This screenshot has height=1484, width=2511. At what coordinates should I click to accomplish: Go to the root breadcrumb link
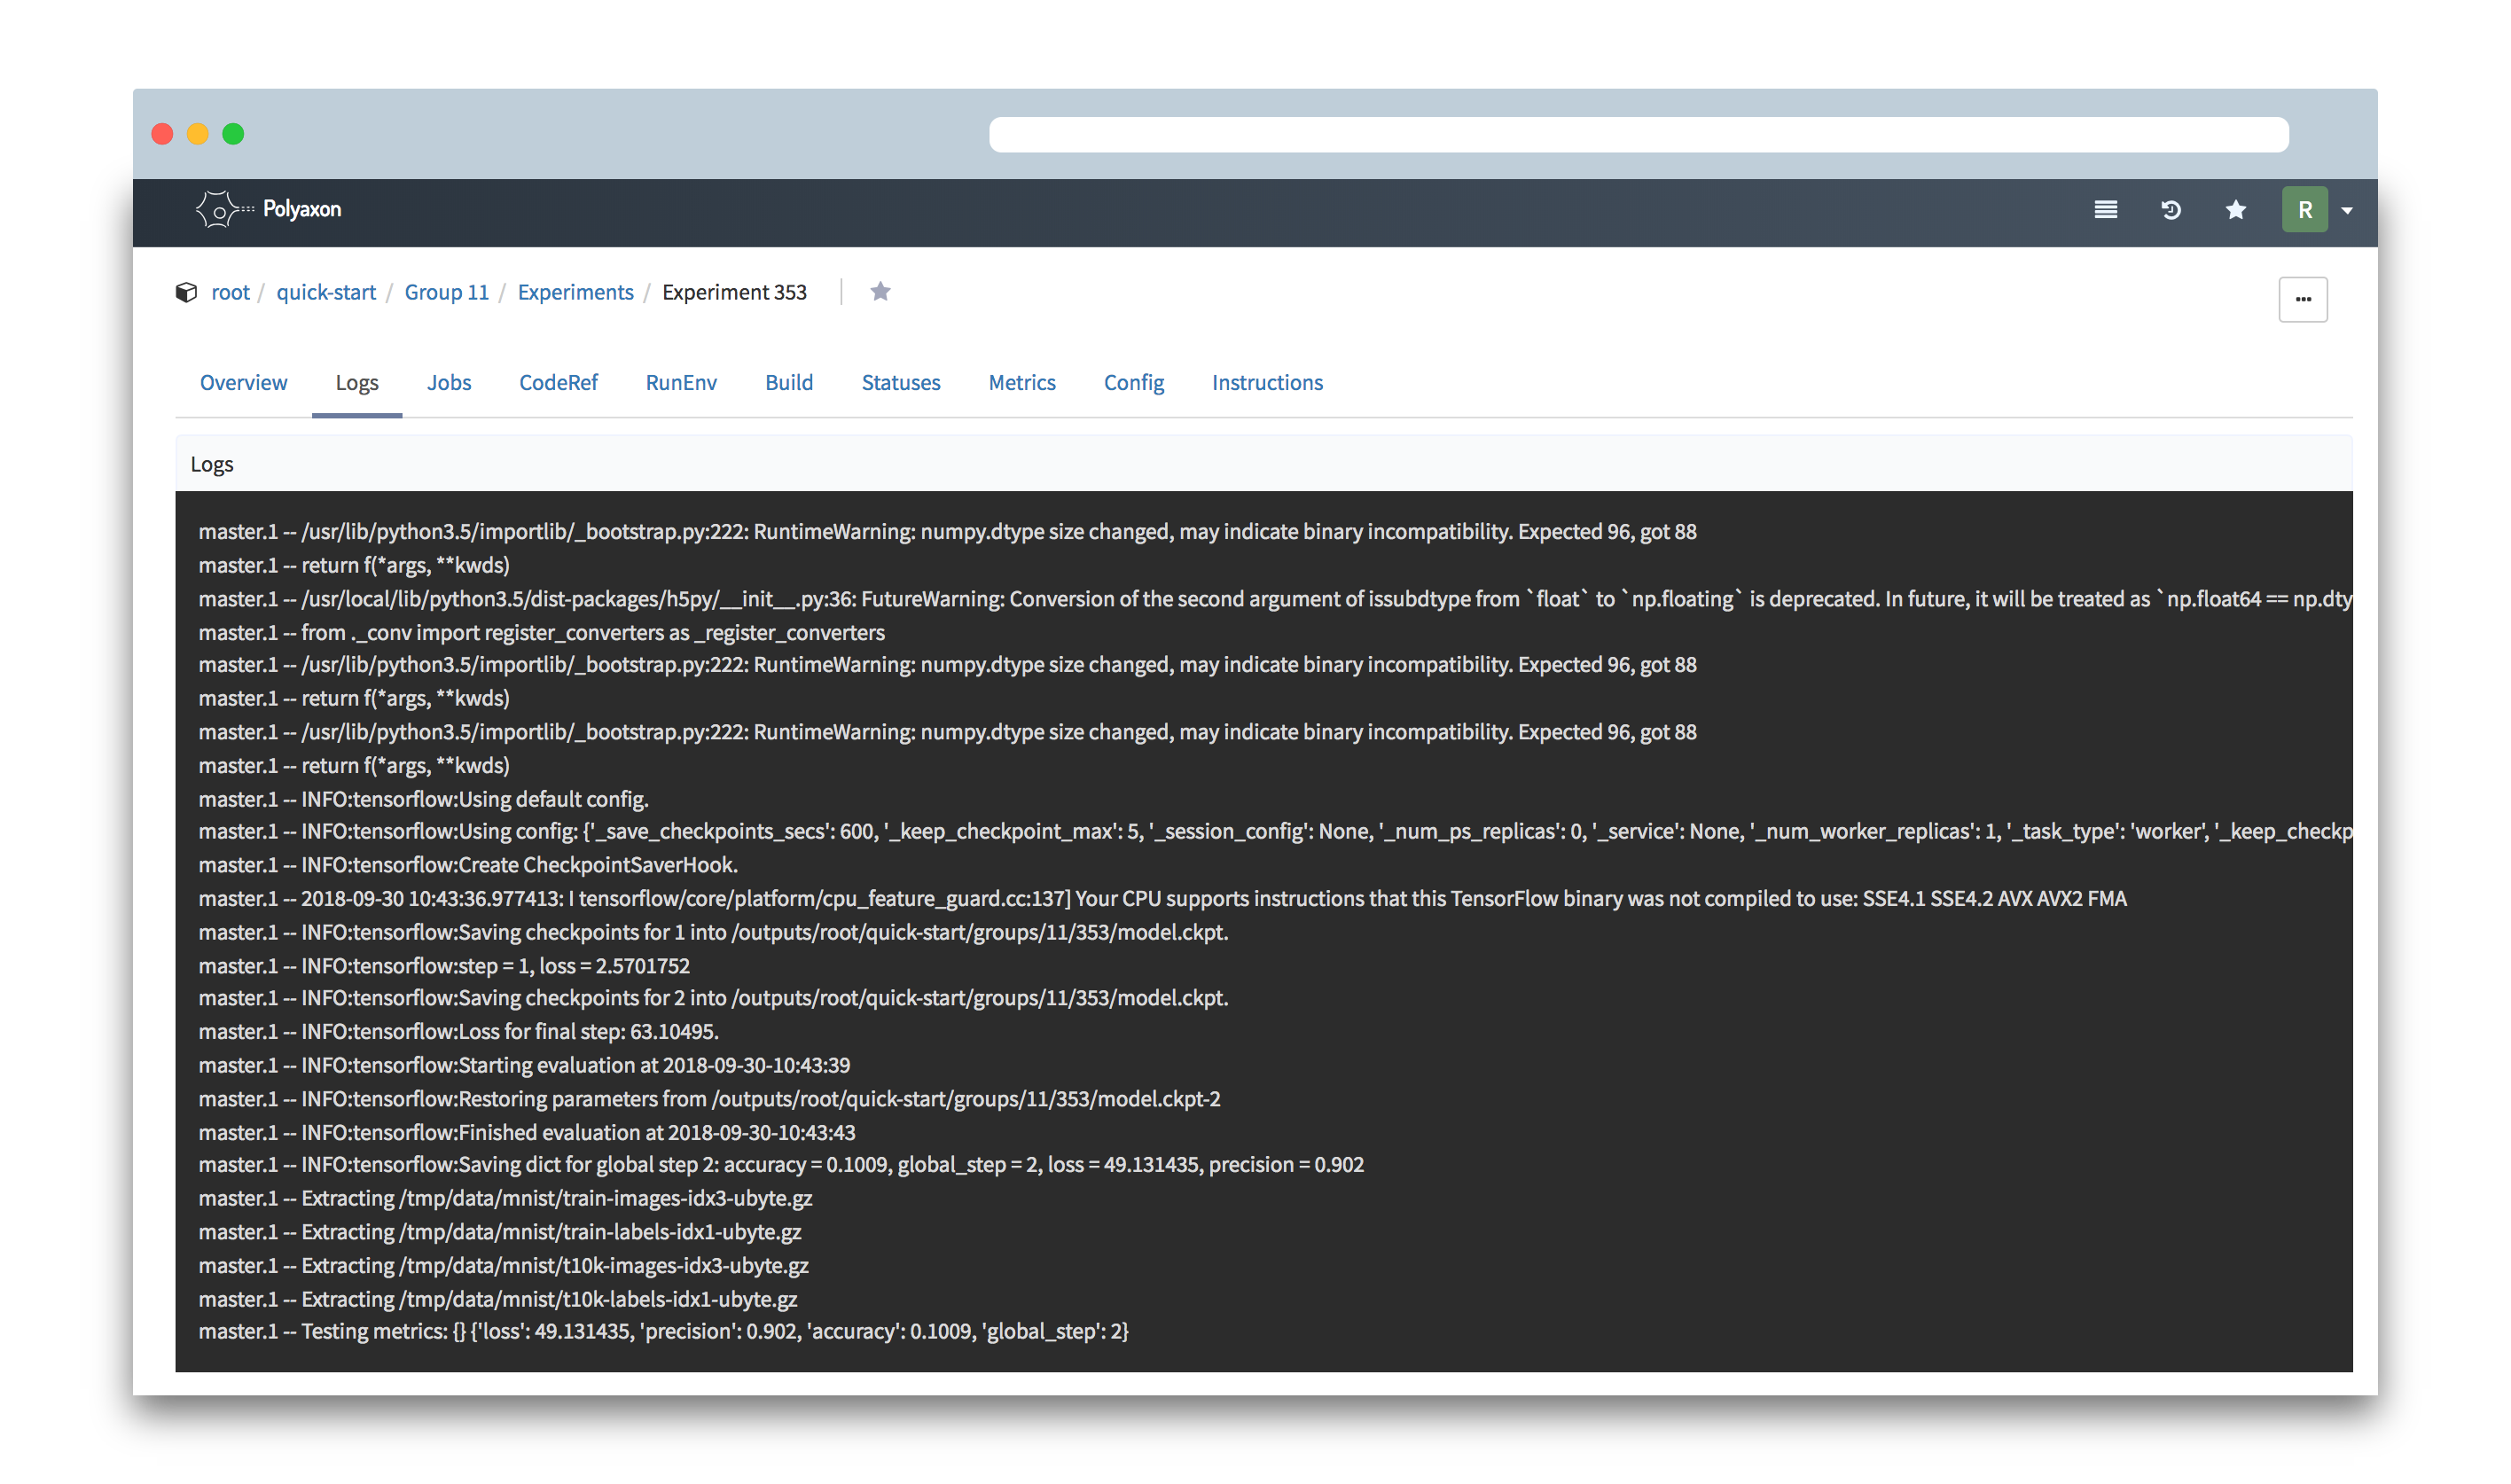[x=230, y=292]
